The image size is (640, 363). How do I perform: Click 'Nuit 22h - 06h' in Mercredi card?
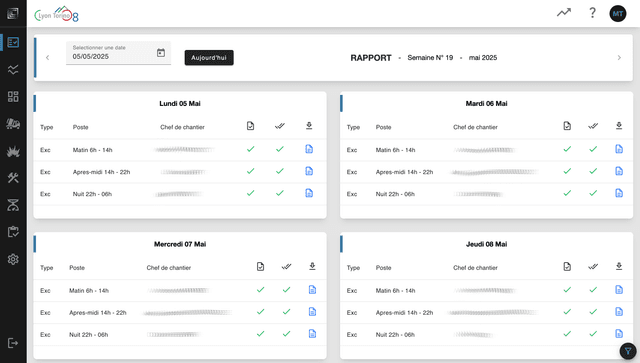(x=89, y=335)
